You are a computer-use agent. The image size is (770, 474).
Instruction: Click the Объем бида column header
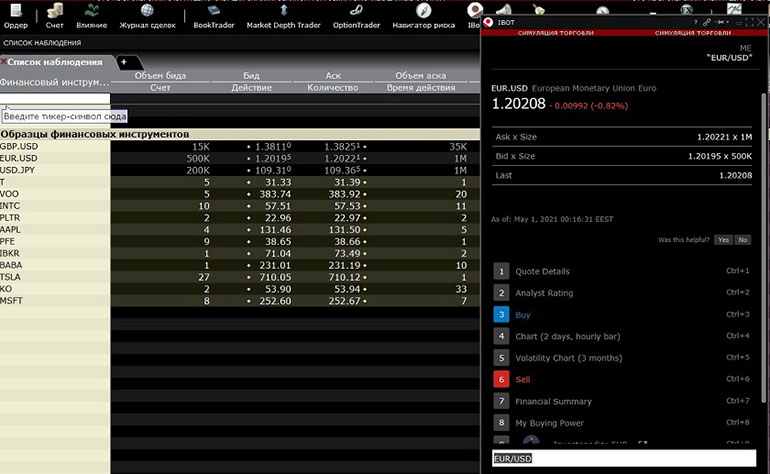160,76
